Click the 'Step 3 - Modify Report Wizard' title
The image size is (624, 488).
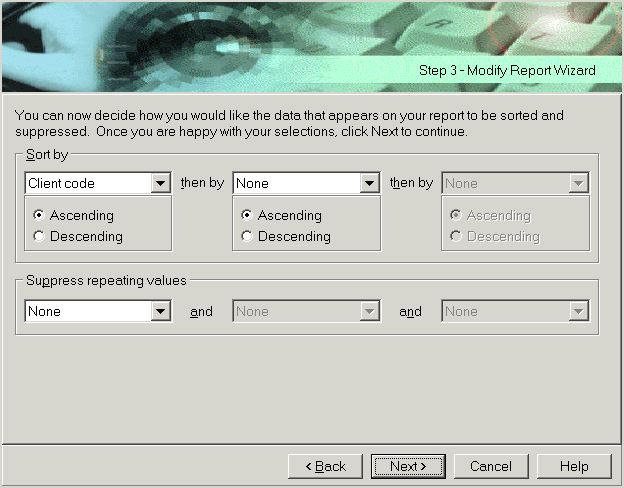tap(507, 71)
